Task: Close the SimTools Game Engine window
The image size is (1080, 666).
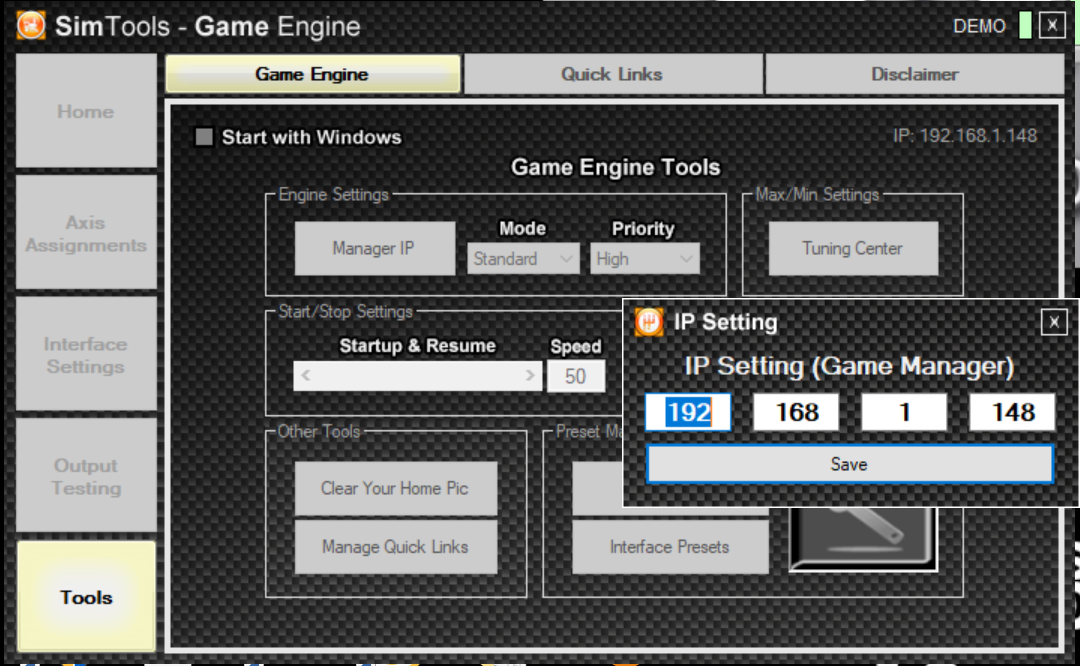Action: pyautogui.click(x=1052, y=25)
